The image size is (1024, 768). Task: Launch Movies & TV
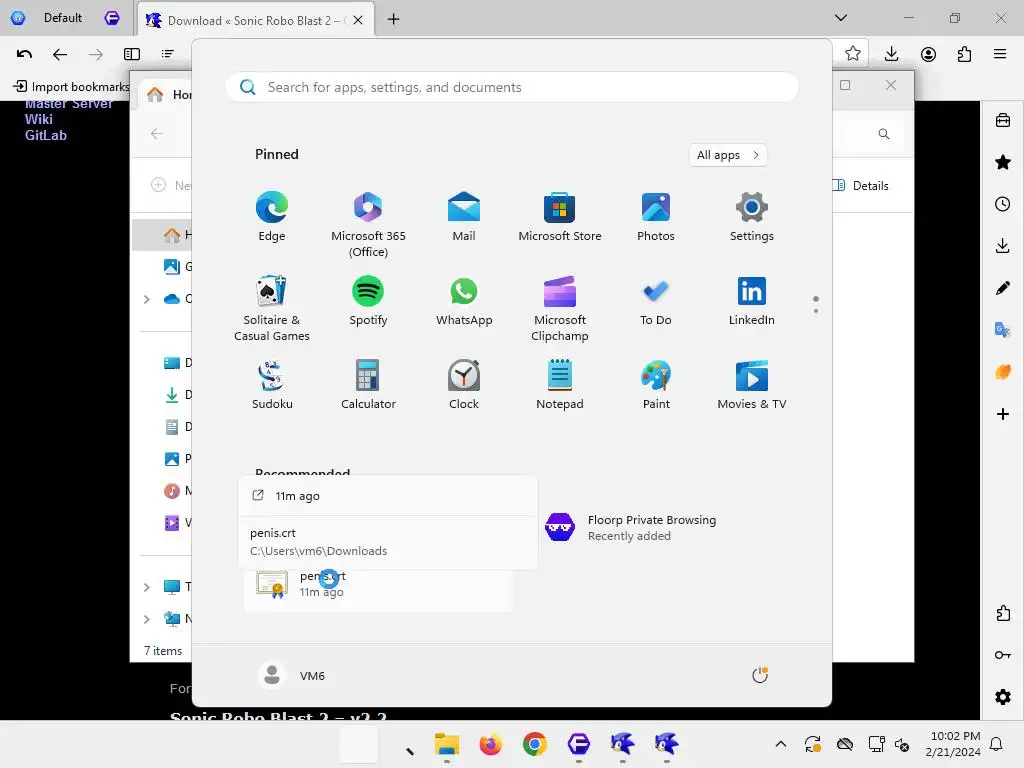(752, 385)
